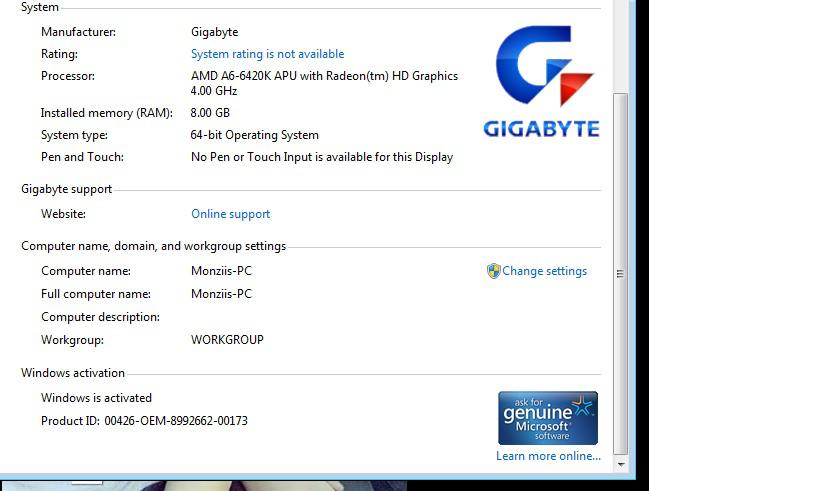Click the Gigabyte logo image
This screenshot has width=816, height=491.
[542, 81]
